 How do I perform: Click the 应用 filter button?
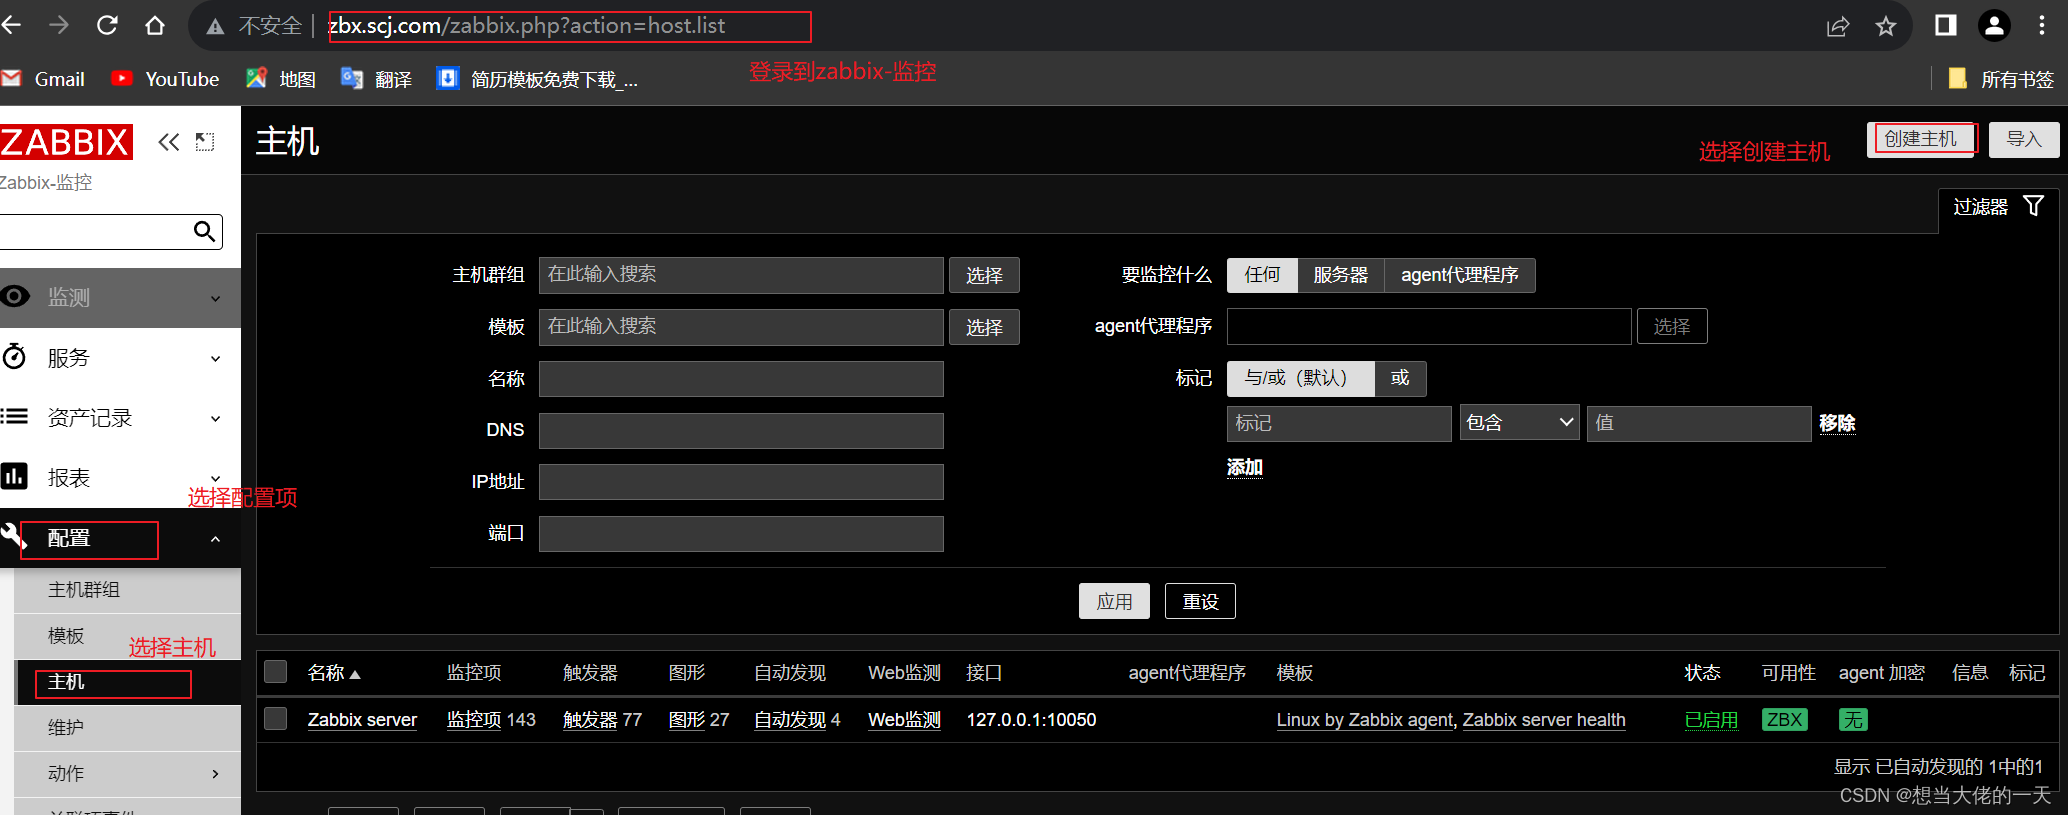point(1114,601)
